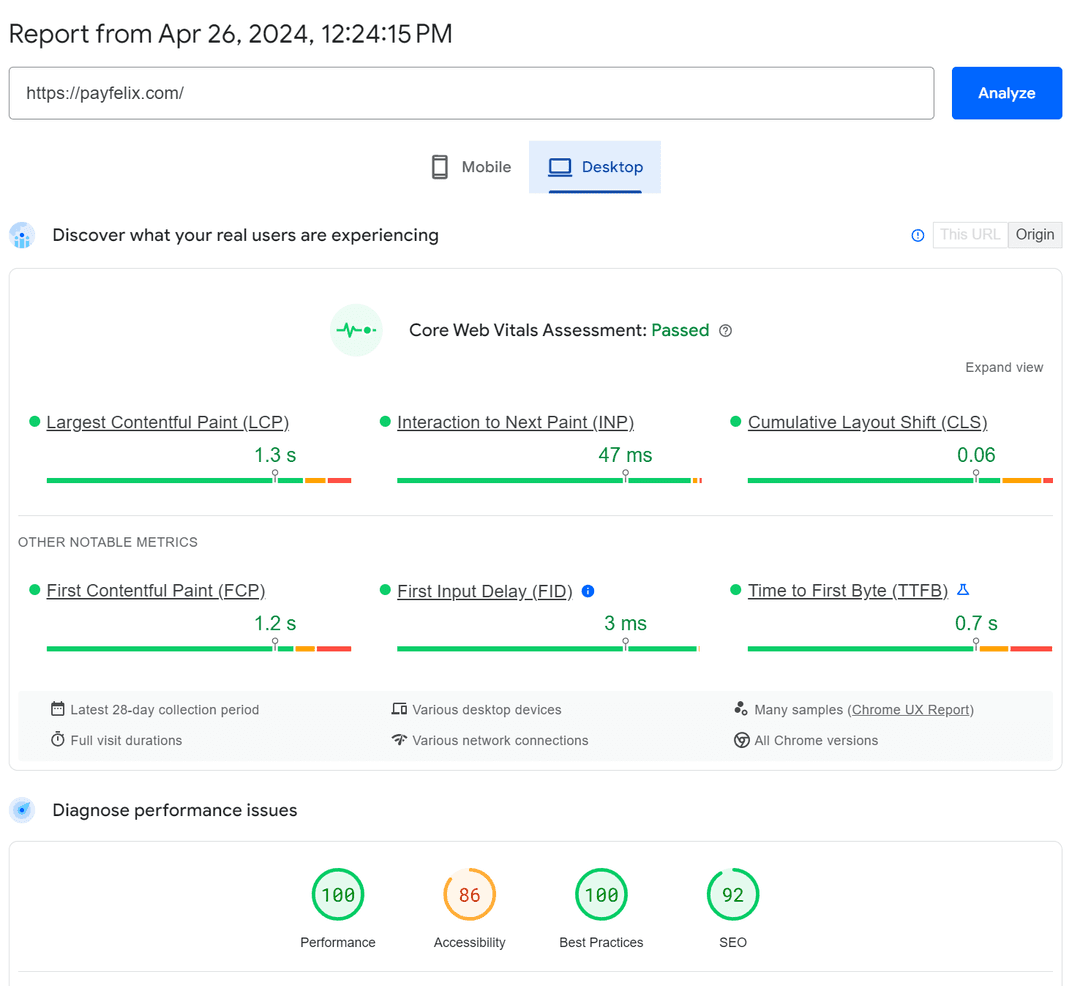The height and width of the screenshot is (986, 1080).
Task: Click the samples dots icon
Action: click(741, 709)
